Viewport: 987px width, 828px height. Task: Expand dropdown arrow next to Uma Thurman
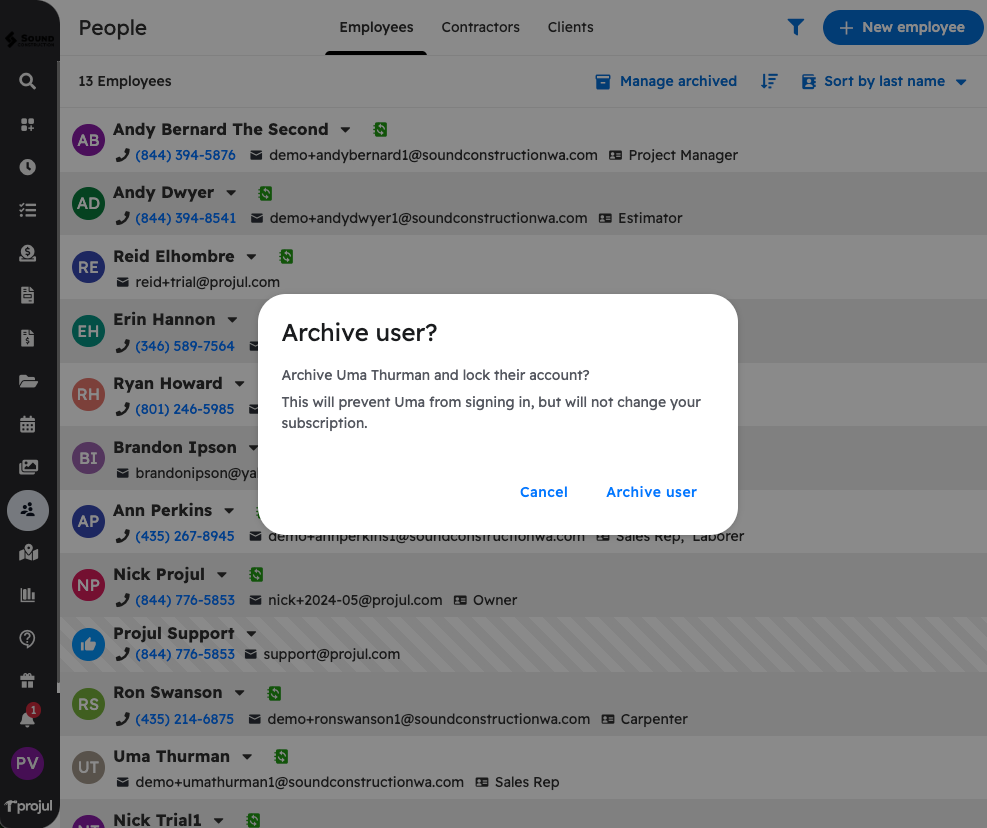click(x=247, y=757)
